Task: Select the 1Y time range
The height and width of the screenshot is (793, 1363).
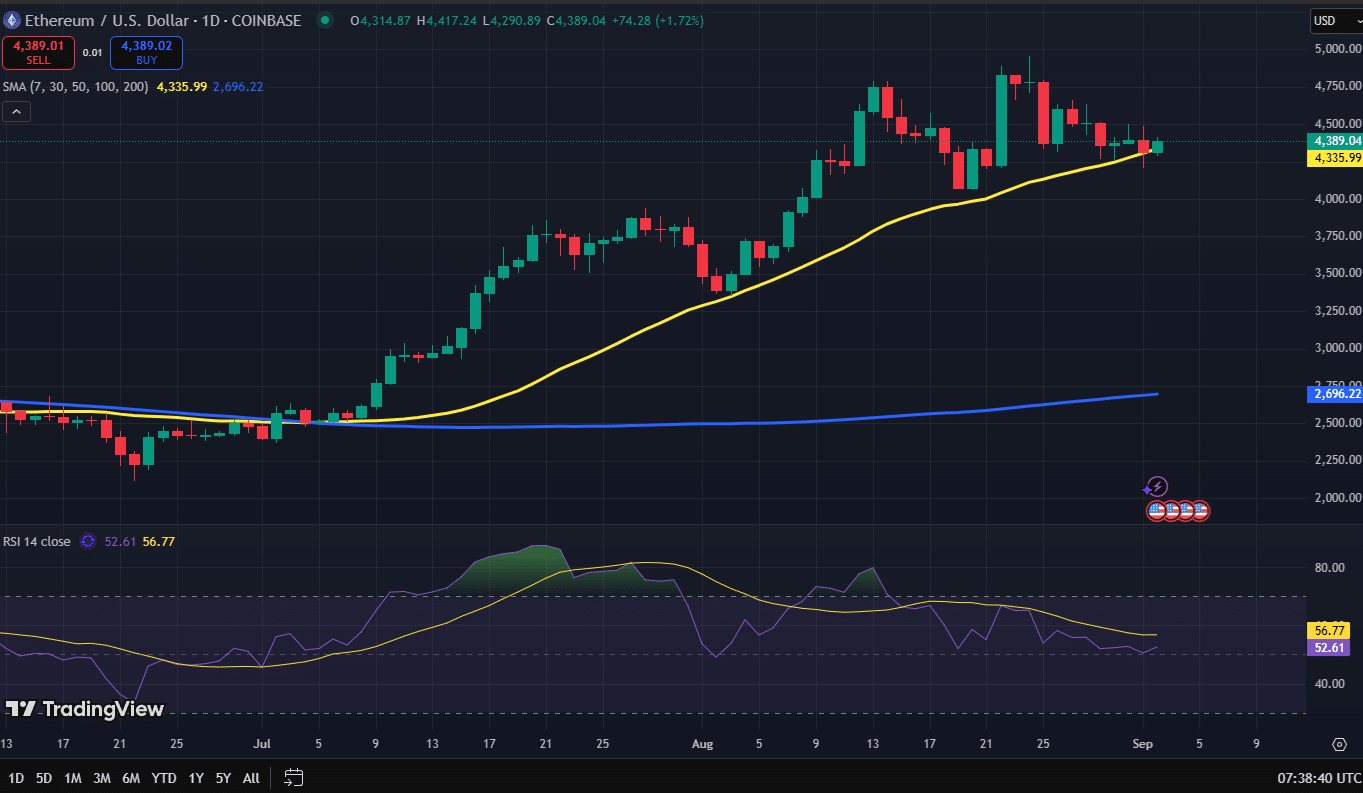Action: [196, 777]
